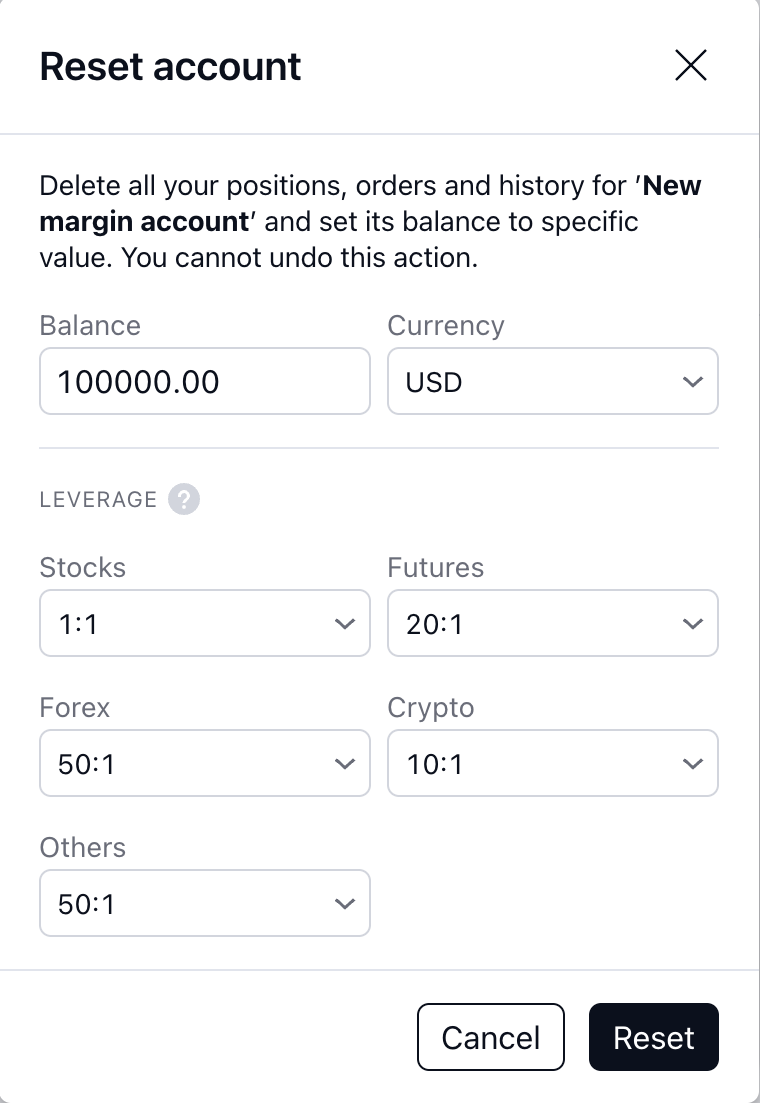The image size is (760, 1103).
Task: Open the Crypto leverage dropdown showing 10:1
Action: pyautogui.click(x=540, y=763)
